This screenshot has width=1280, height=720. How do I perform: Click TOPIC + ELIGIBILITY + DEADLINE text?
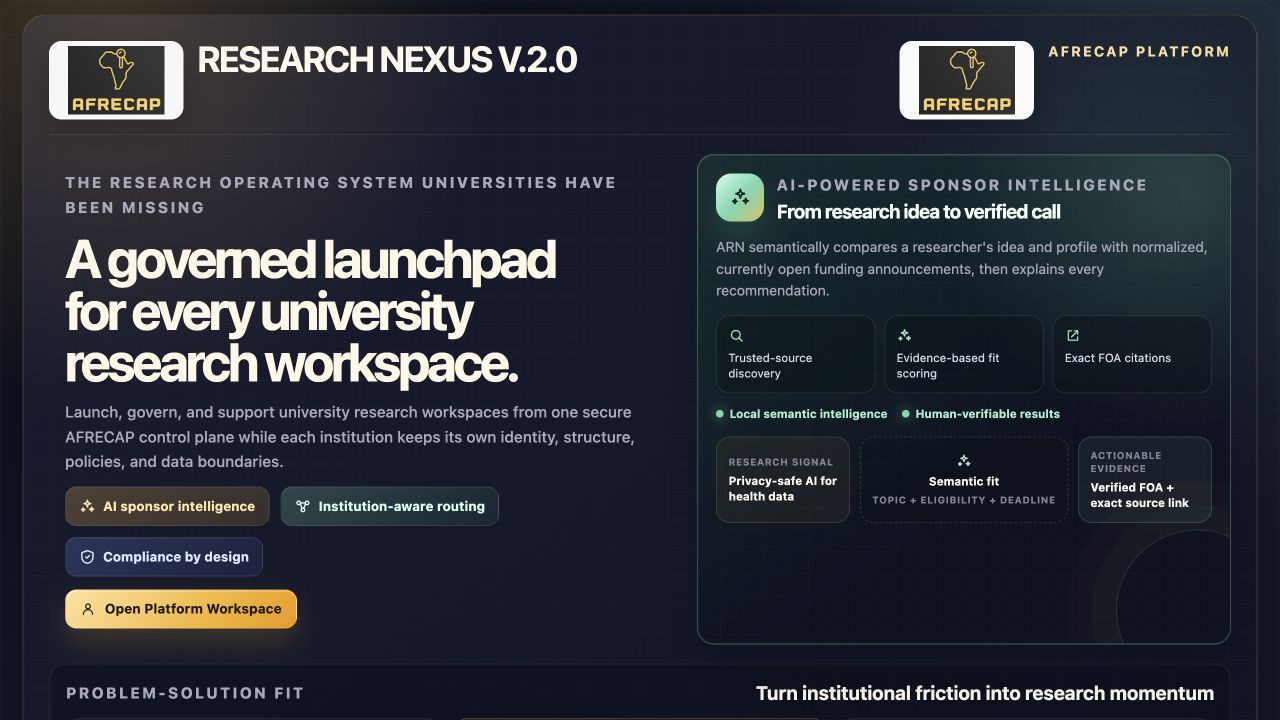pyautogui.click(x=964, y=500)
